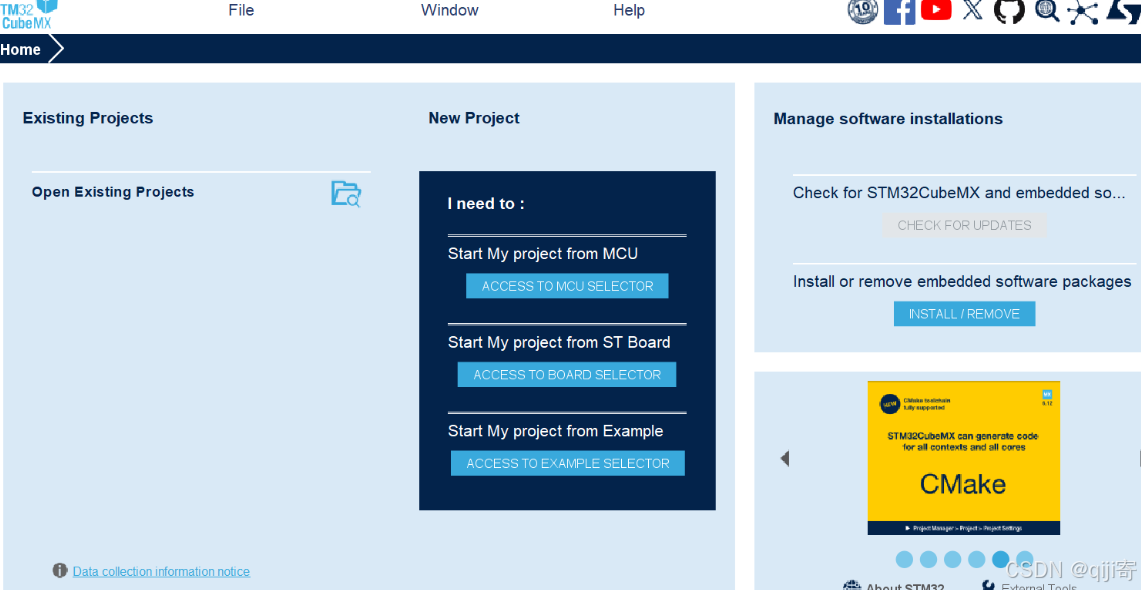The width and height of the screenshot is (1141, 590).
Task: Click the CMake promotional banner
Action: pyautogui.click(x=963, y=458)
